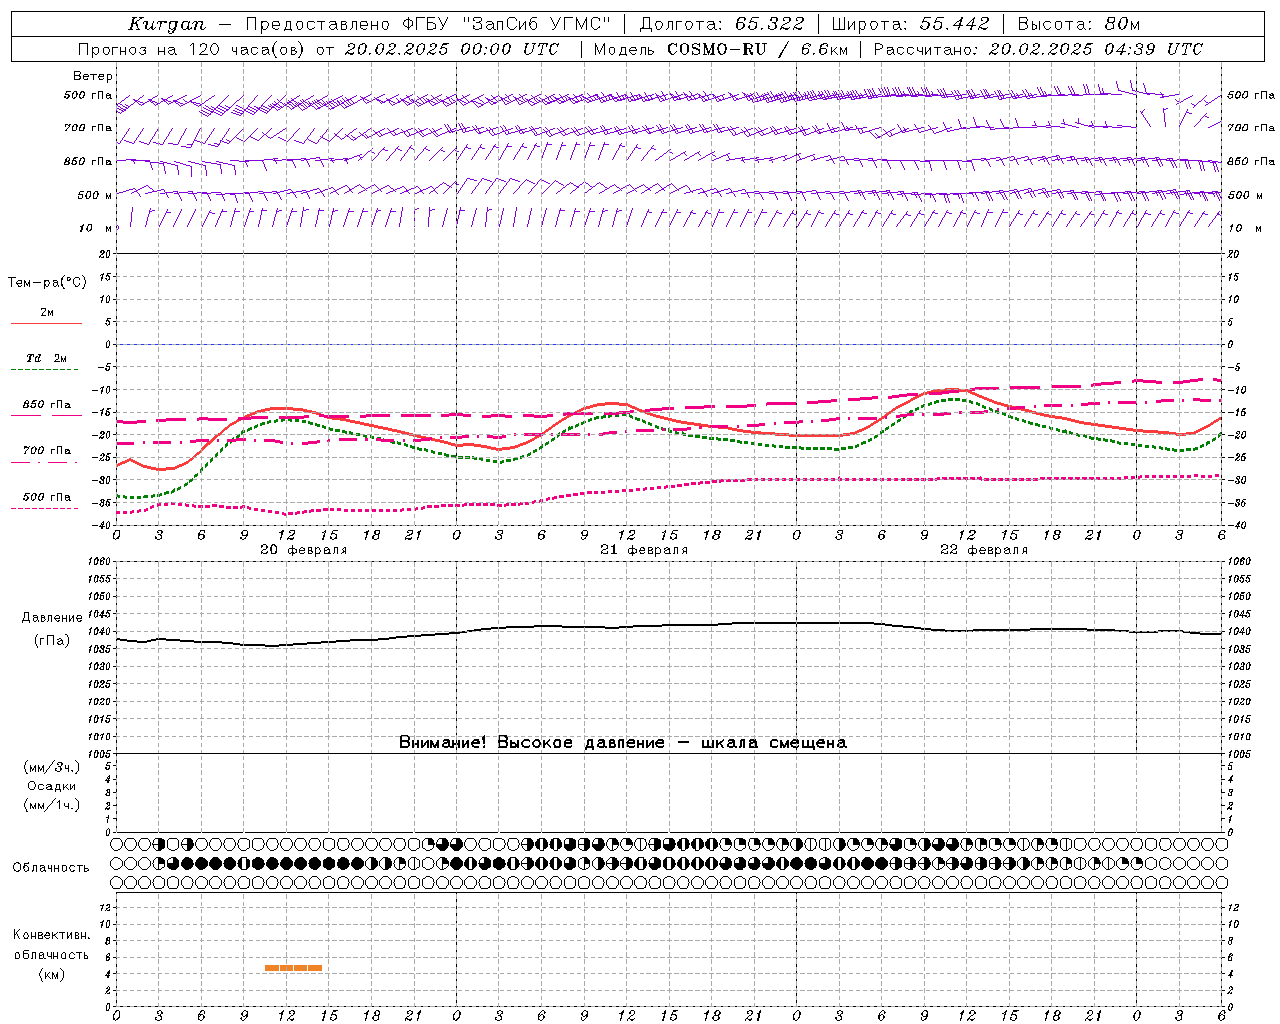Viewport: 1280px width, 1024px height.
Task: Click the Облачность cloudiness label
Action: click(x=51, y=867)
